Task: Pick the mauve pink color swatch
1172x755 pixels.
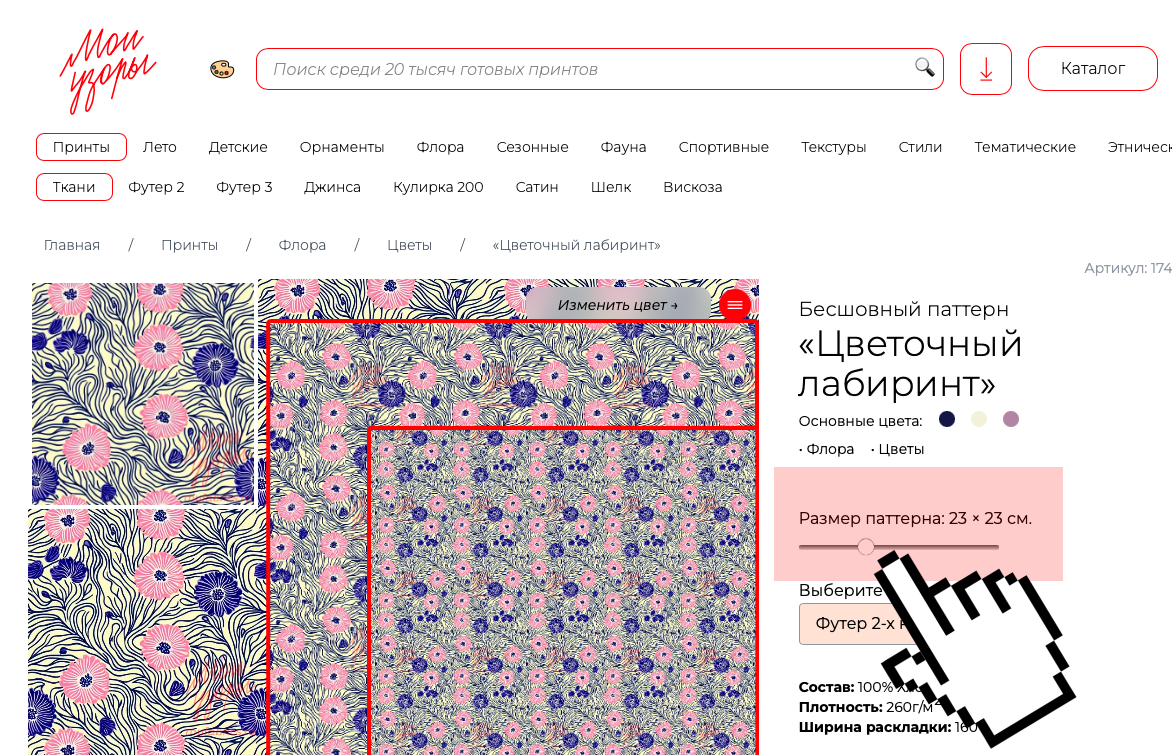Action: pyautogui.click(x=1011, y=419)
